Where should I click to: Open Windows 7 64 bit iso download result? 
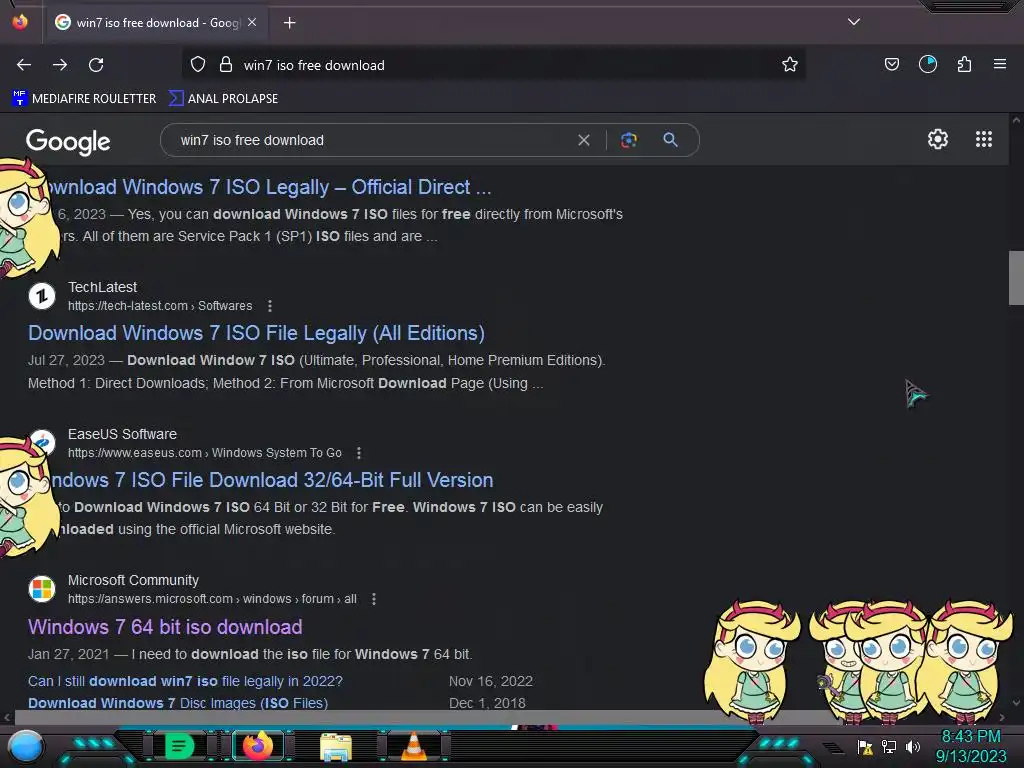(165, 627)
